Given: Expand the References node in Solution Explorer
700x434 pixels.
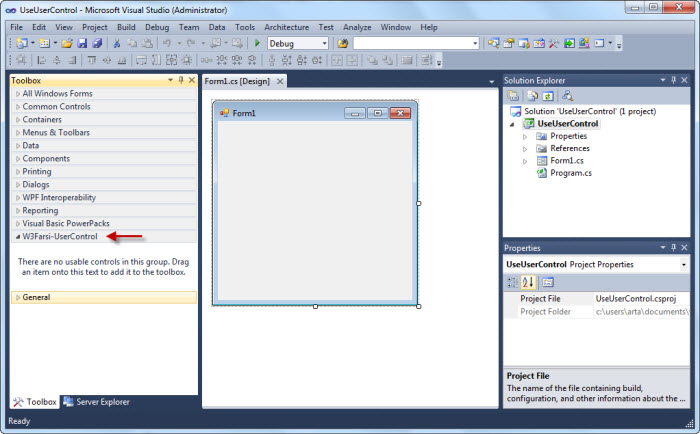Looking at the screenshot, I should click(524, 149).
